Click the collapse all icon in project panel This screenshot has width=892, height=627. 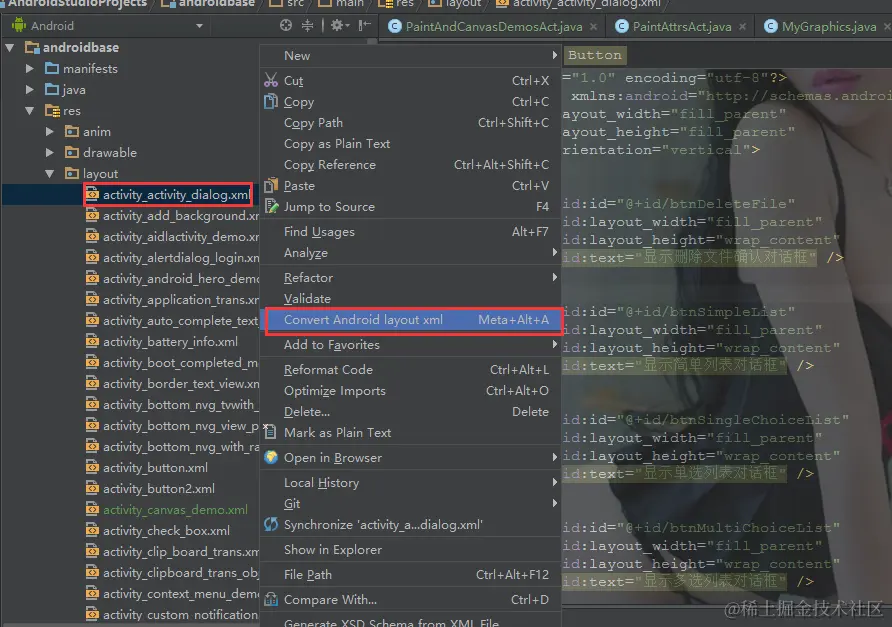click(307, 25)
